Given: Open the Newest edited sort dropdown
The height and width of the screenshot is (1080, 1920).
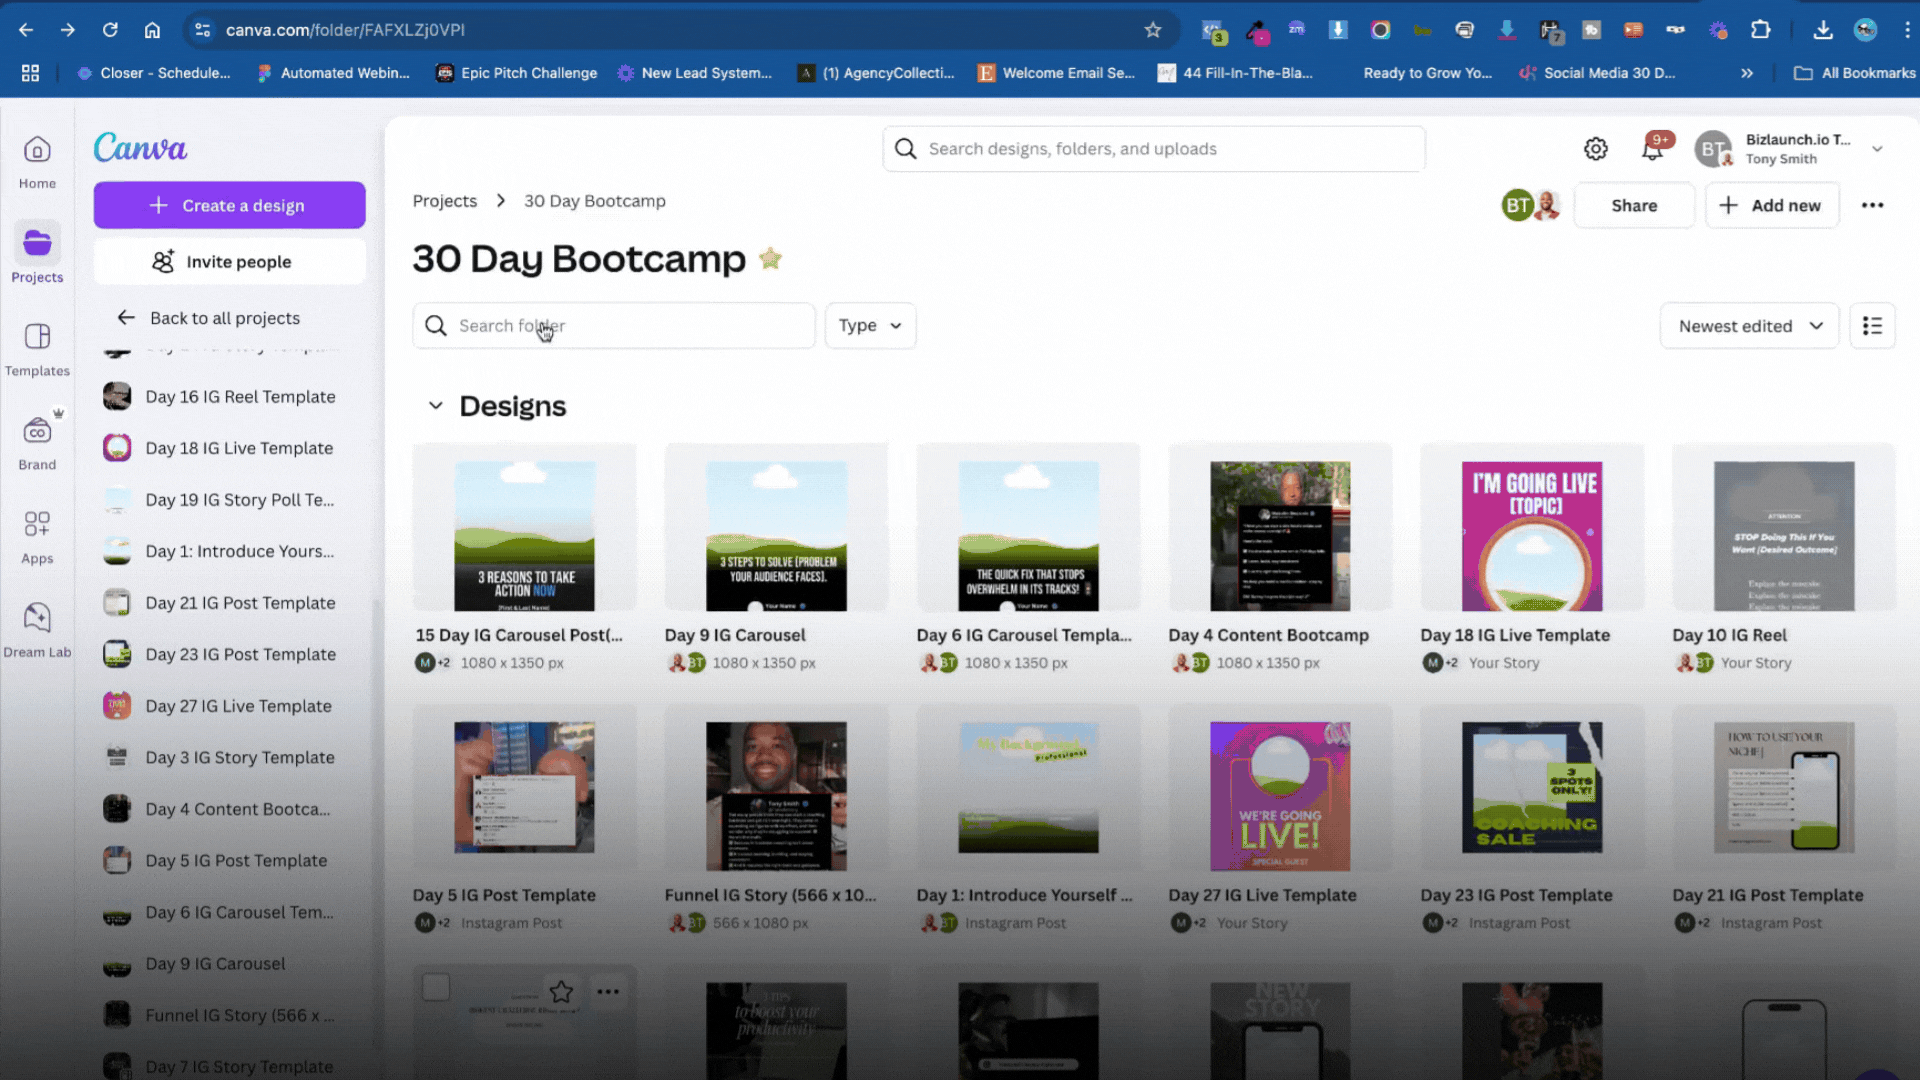Looking at the screenshot, I should tap(1749, 326).
